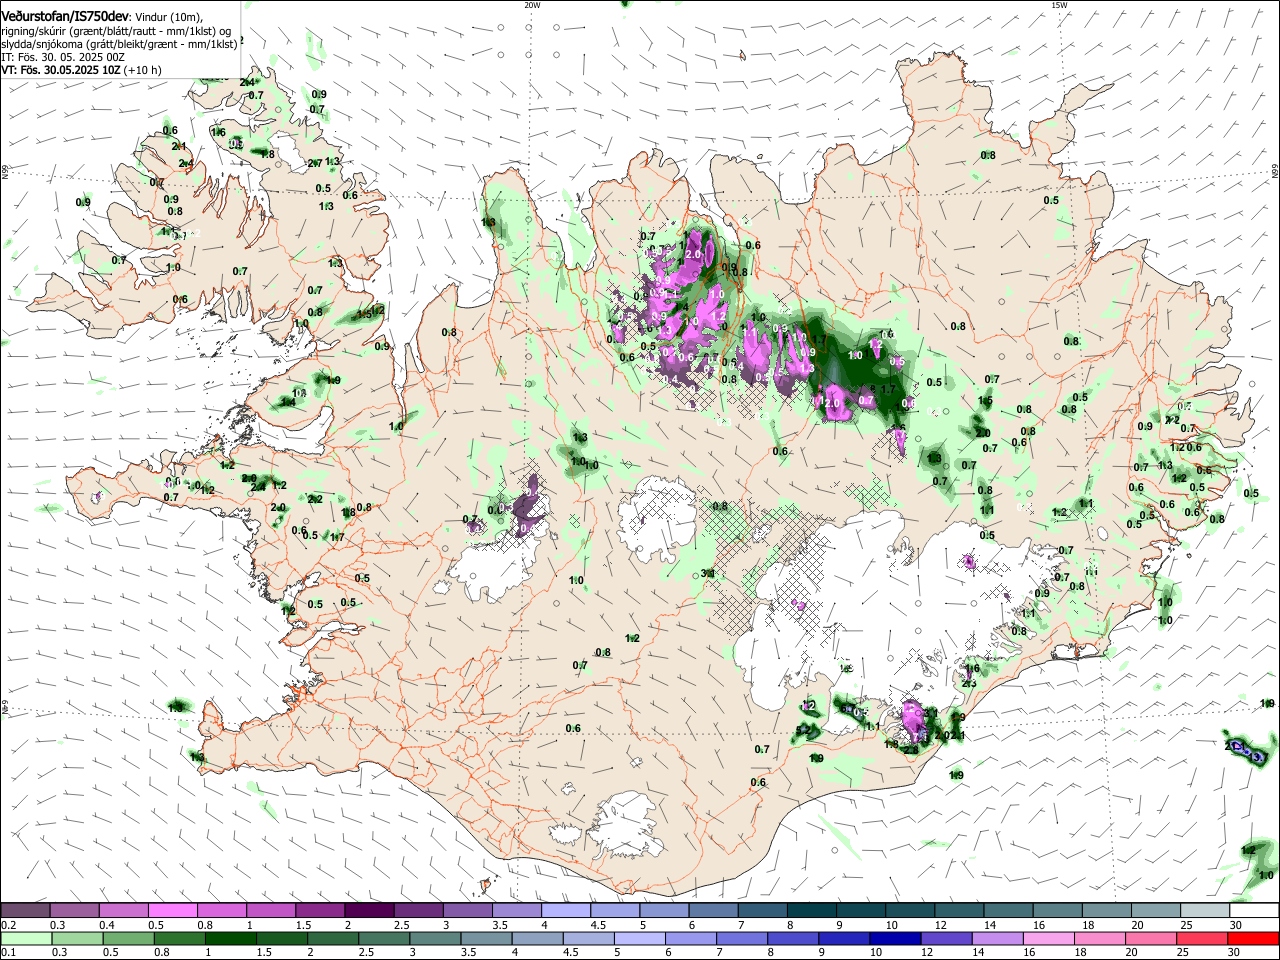This screenshot has width=1280, height=960.
Task: Click the rain scale swatch between 1 and 1.5
Action: click(230, 939)
